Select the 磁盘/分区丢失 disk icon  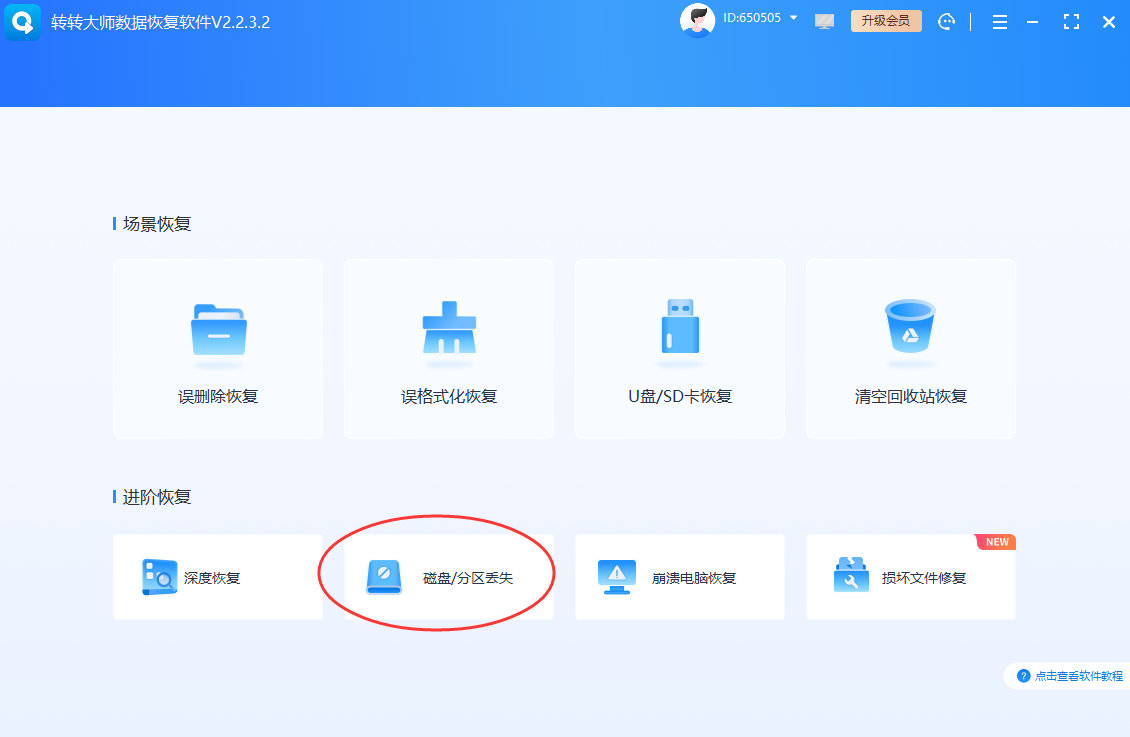click(x=384, y=577)
